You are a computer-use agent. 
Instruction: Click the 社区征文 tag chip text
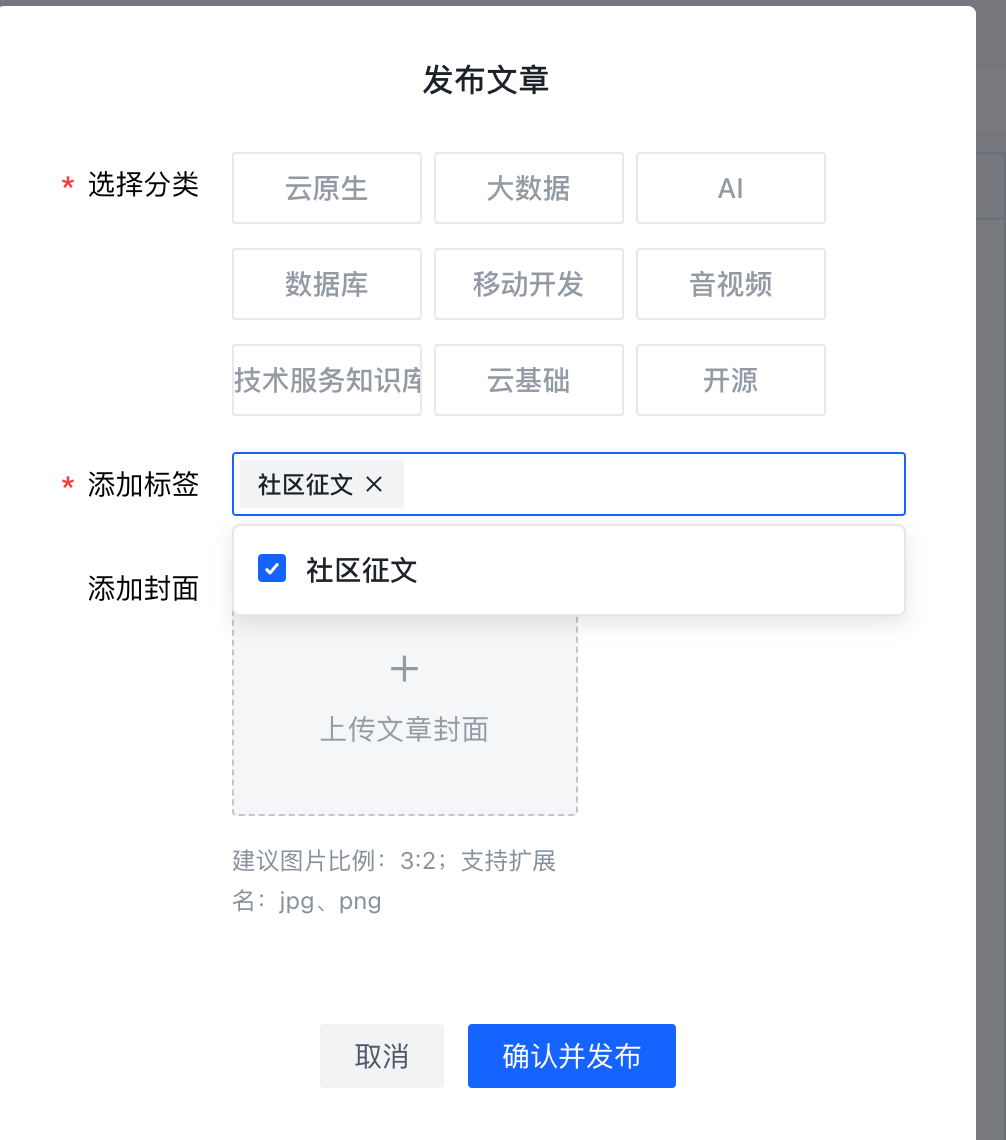click(x=305, y=485)
